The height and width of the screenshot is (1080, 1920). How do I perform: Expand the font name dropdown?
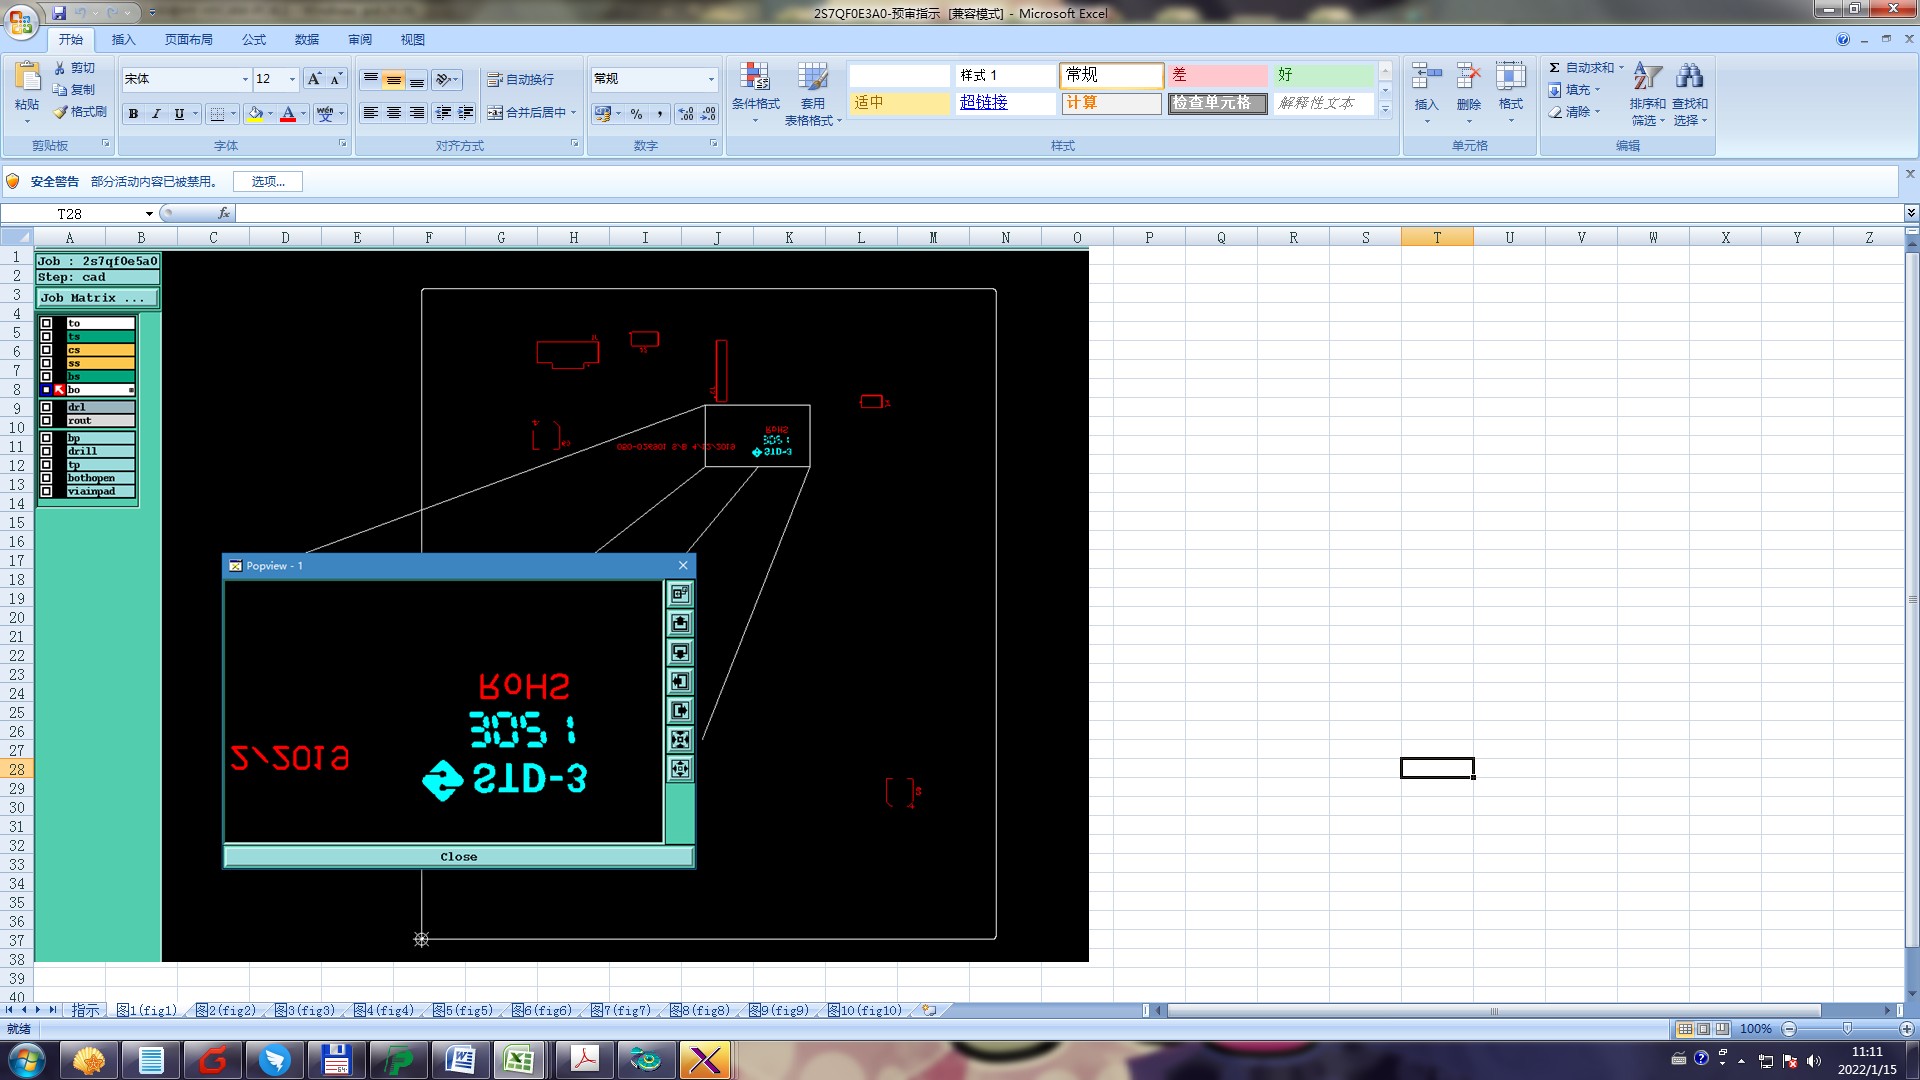pyautogui.click(x=245, y=79)
